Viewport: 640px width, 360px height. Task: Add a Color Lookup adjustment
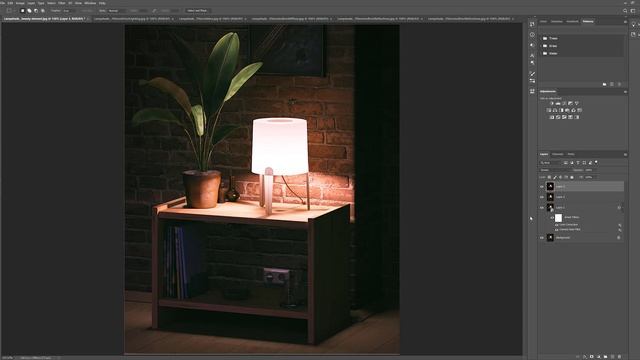coord(579,110)
